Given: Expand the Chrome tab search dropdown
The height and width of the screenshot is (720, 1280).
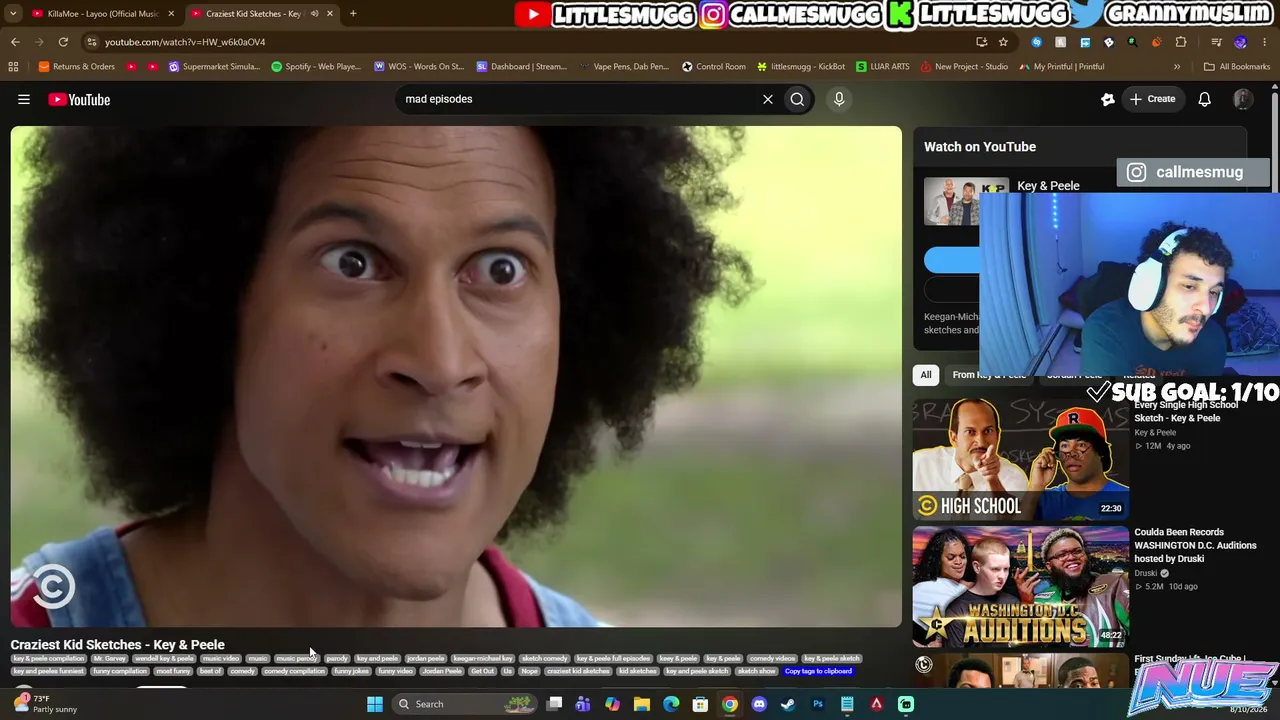Looking at the screenshot, I should pos(13,14).
